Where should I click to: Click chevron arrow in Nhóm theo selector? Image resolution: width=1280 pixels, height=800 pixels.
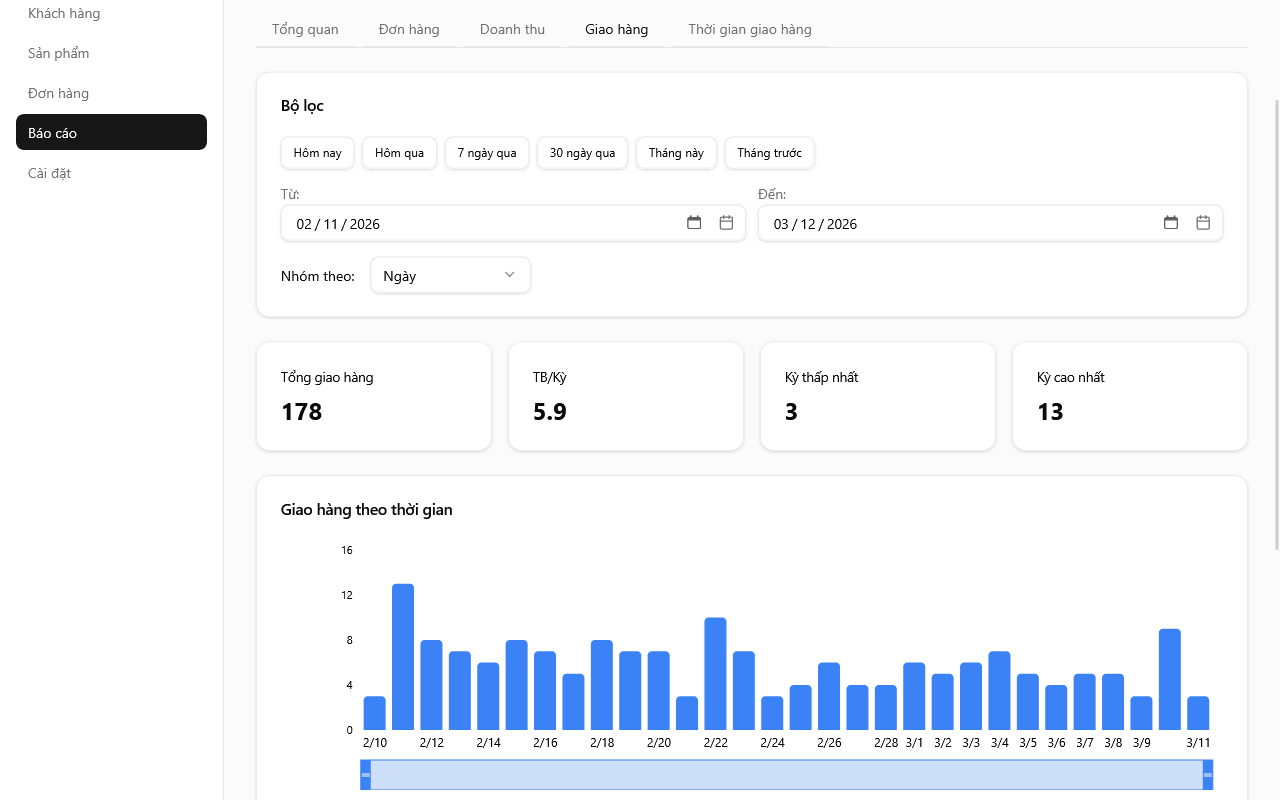click(509, 275)
